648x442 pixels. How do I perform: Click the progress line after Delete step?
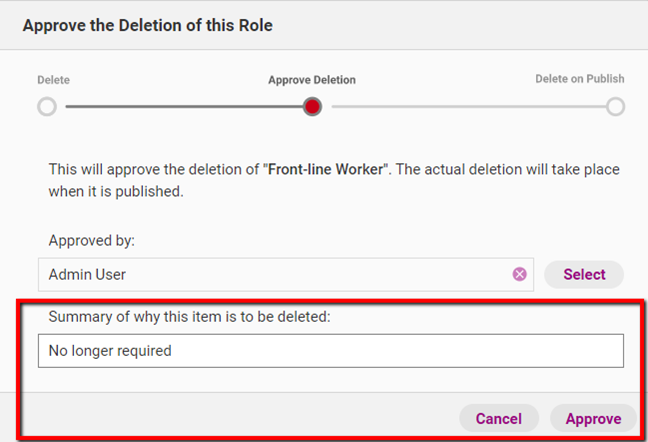(x=180, y=107)
